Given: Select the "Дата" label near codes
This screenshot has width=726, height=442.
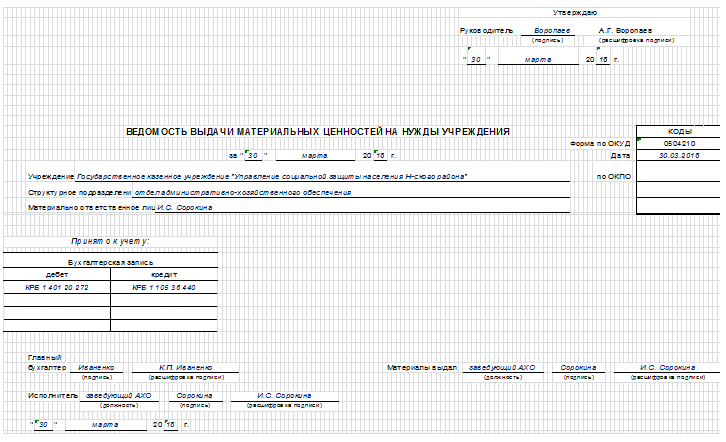Looking at the screenshot, I should coord(620,156).
